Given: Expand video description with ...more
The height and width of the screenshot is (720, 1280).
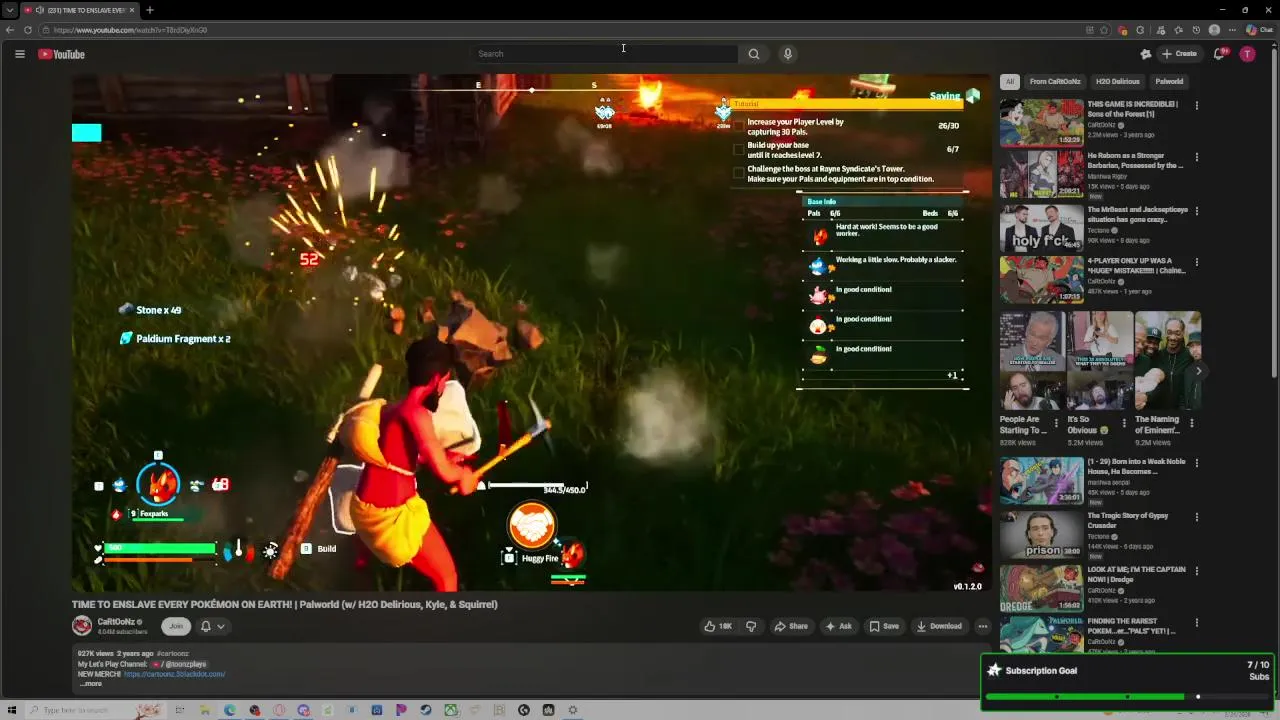Looking at the screenshot, I should coord(90,684).
